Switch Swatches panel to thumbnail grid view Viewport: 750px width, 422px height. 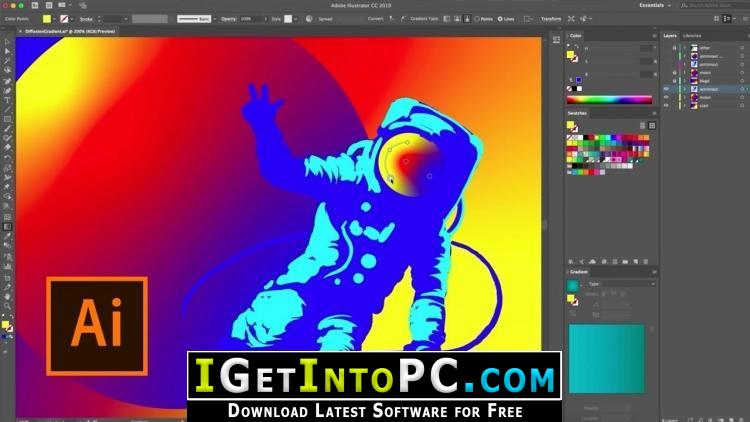(651, 125)
